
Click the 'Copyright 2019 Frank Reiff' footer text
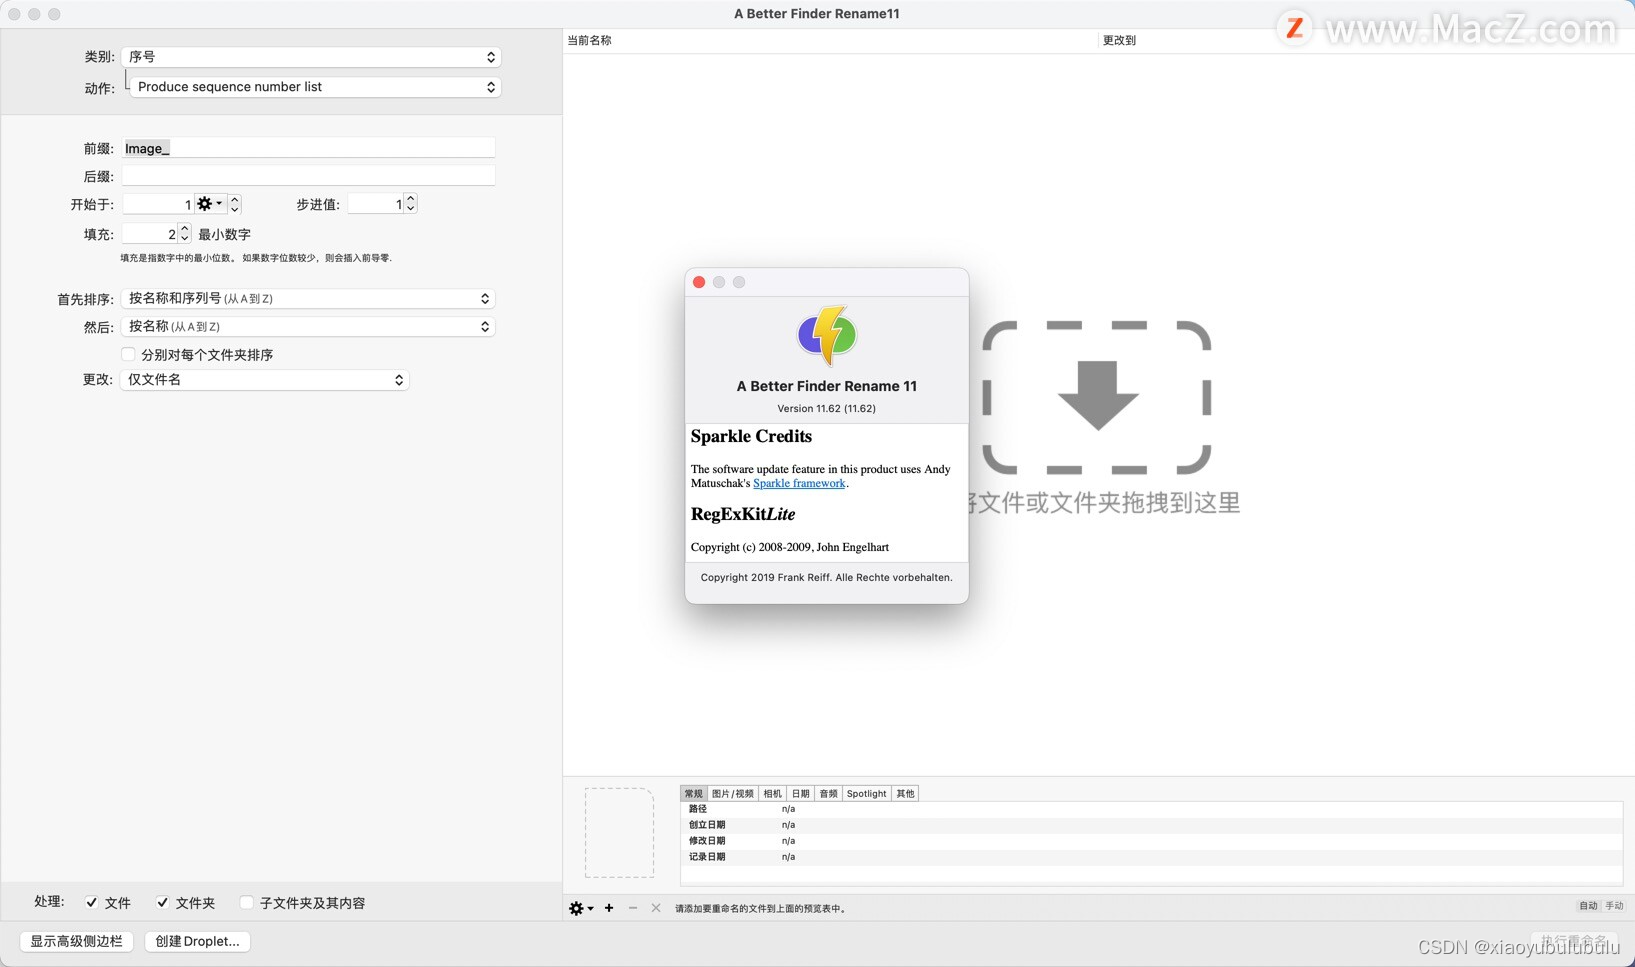826,577
